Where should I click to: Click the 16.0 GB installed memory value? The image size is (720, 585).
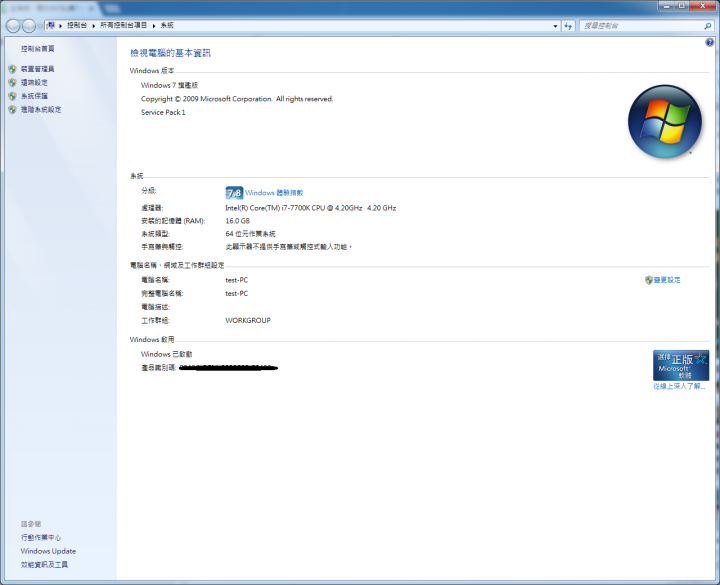coord(237,221)
